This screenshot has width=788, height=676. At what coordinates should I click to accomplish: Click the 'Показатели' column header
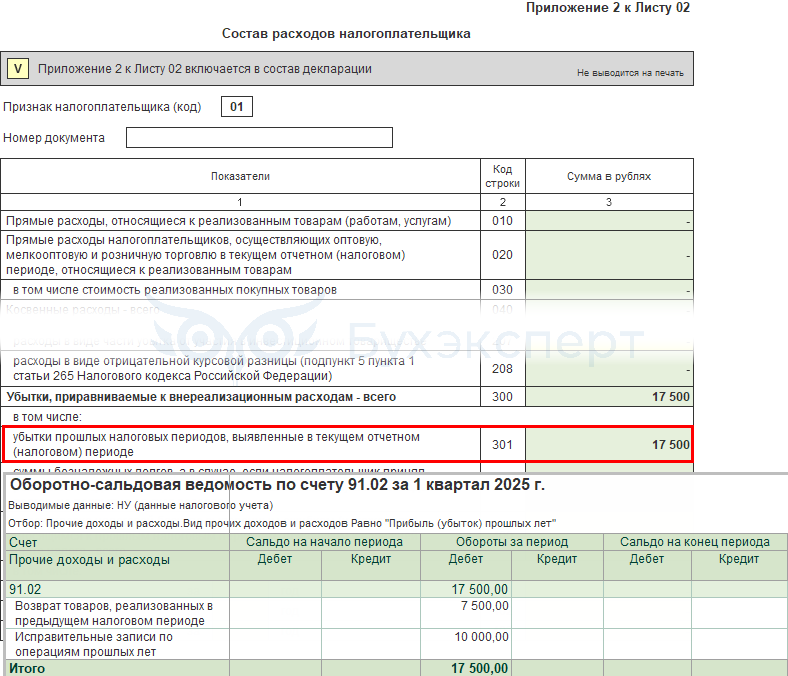240,176
